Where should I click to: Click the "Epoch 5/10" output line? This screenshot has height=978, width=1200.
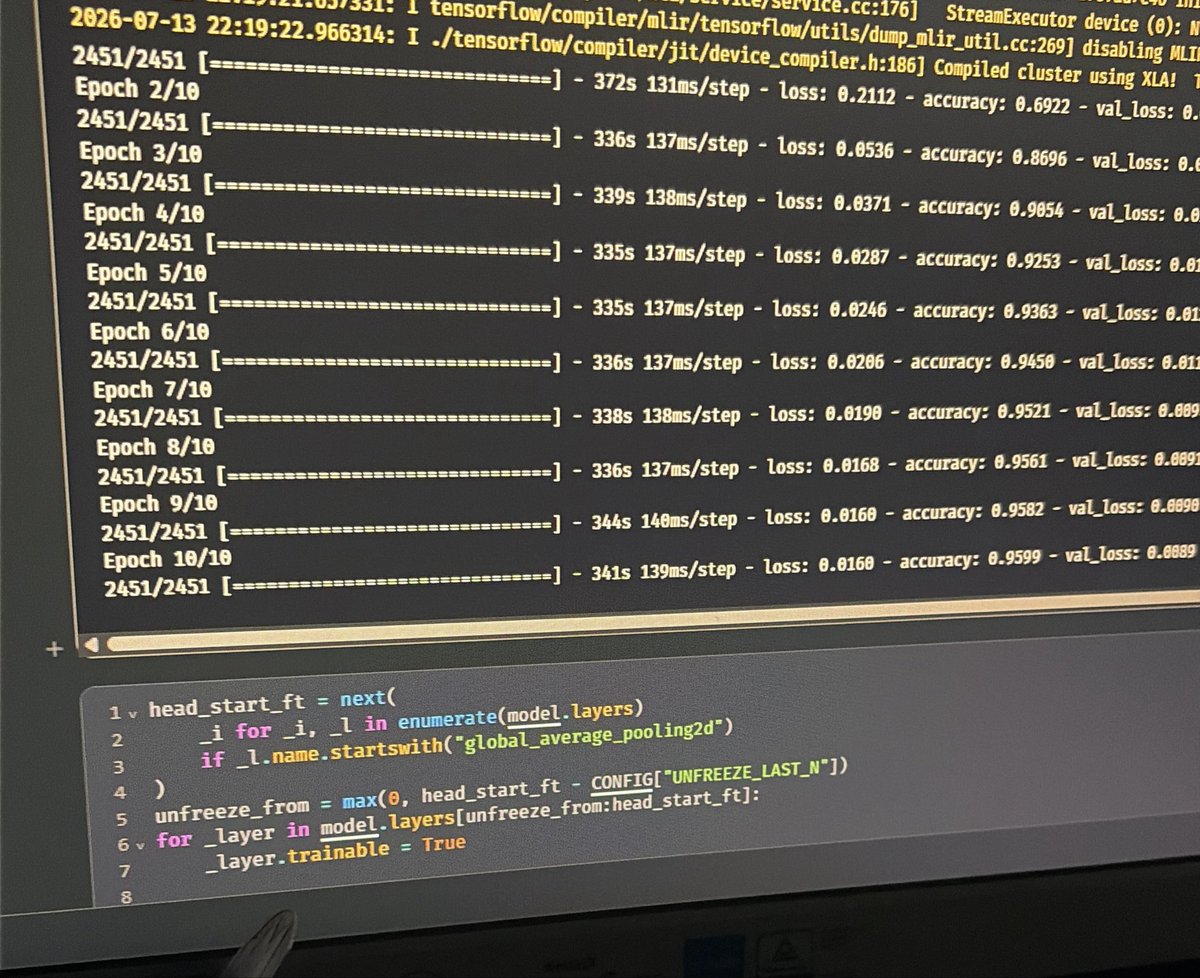click(x=147, y=273)
